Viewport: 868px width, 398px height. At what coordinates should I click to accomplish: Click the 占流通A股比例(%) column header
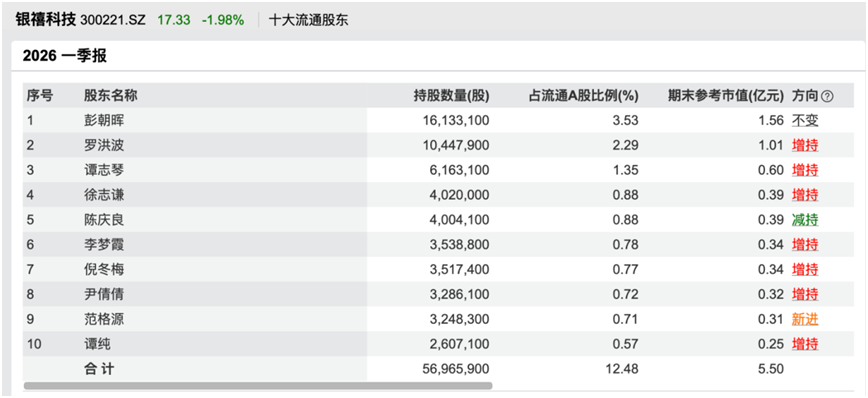click(583, 96)
